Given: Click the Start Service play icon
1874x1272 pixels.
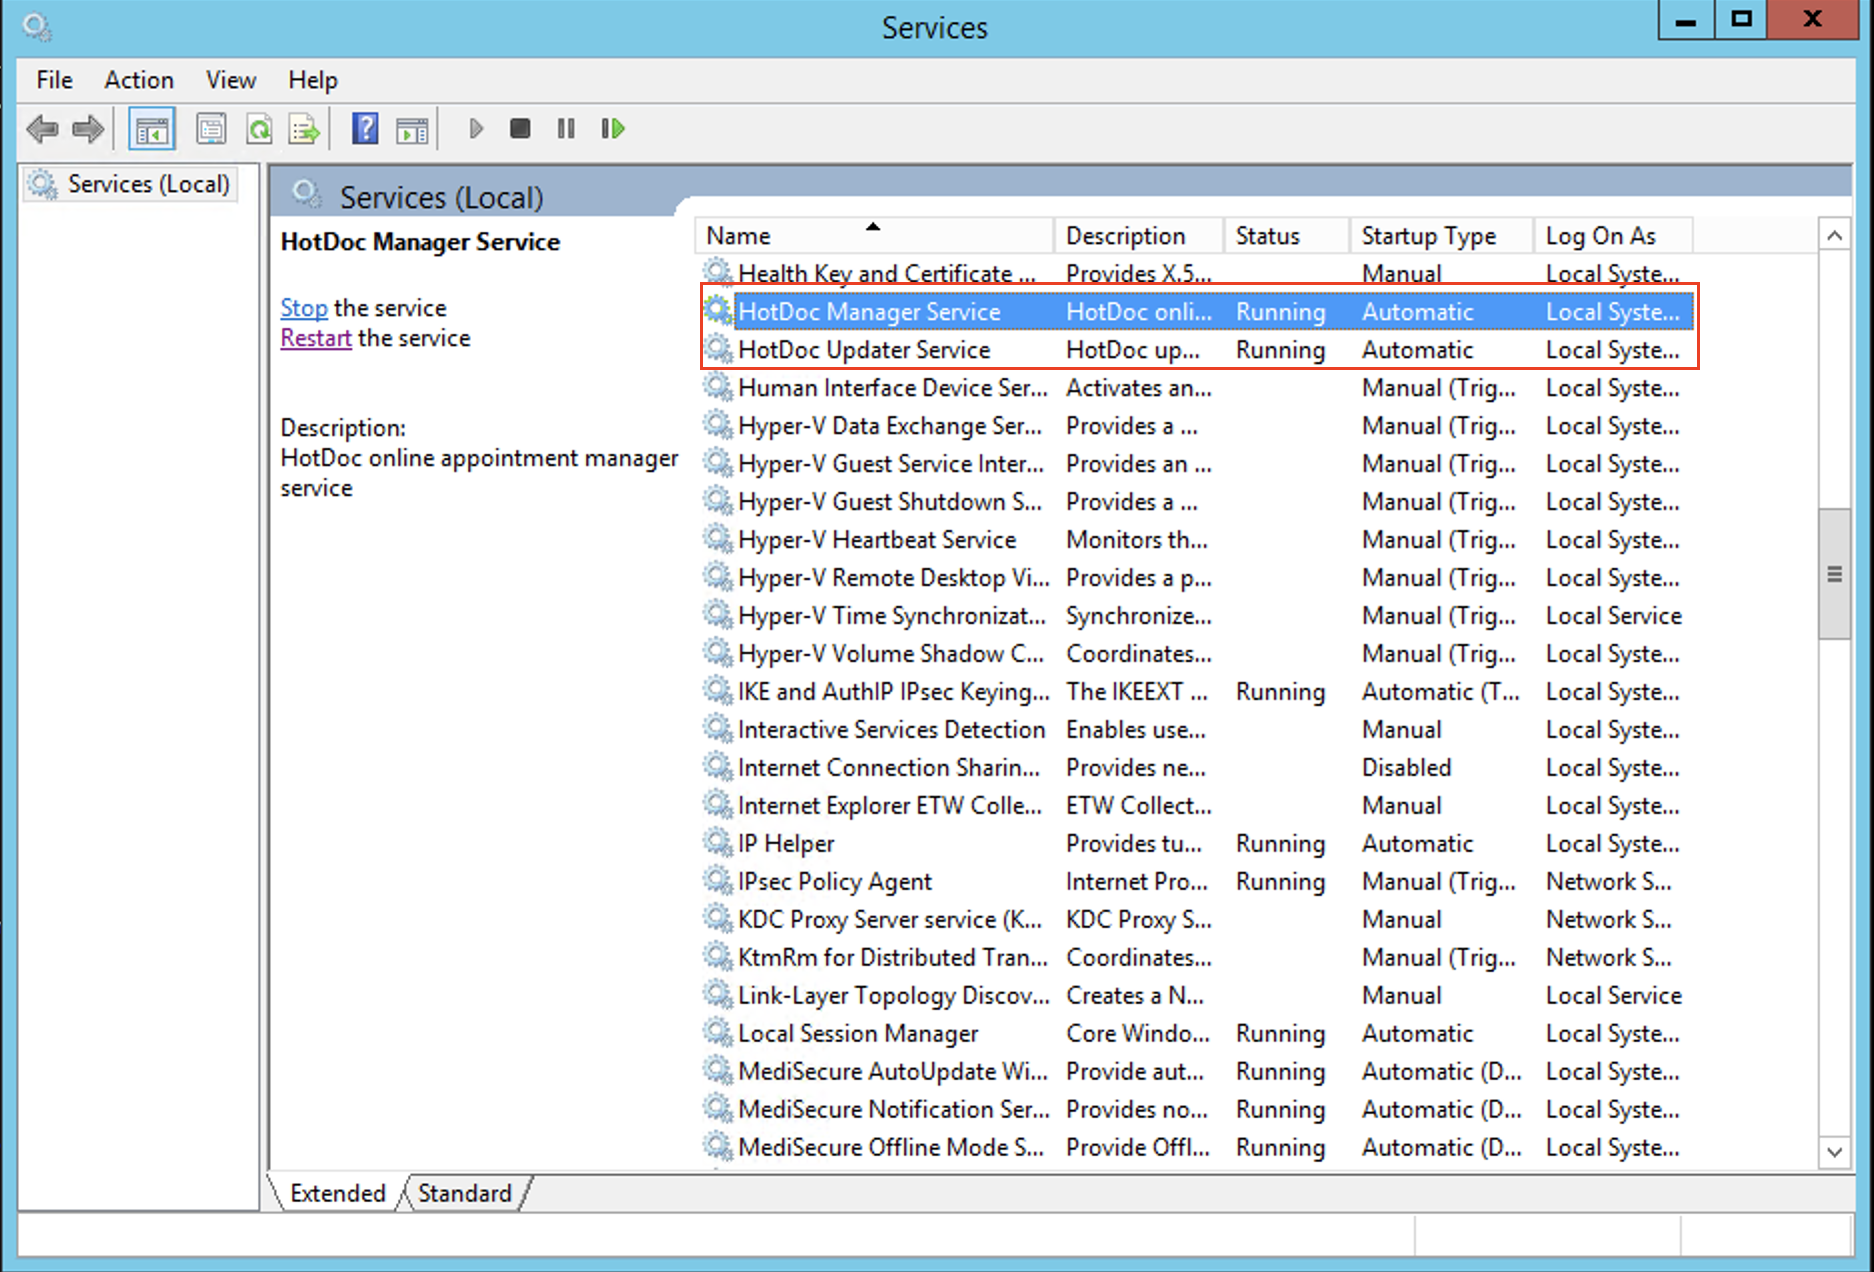Looking at the screenshot, I should coord(476,129).
